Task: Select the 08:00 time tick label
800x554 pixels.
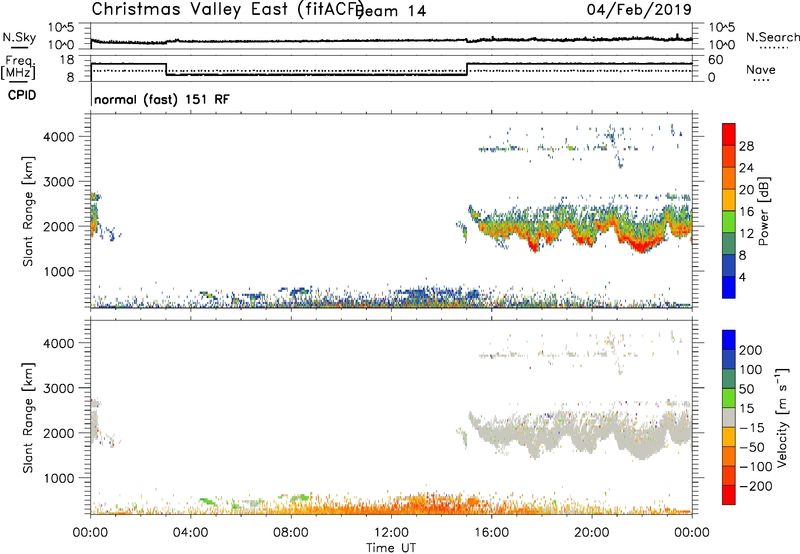Action: coord(290,533)
